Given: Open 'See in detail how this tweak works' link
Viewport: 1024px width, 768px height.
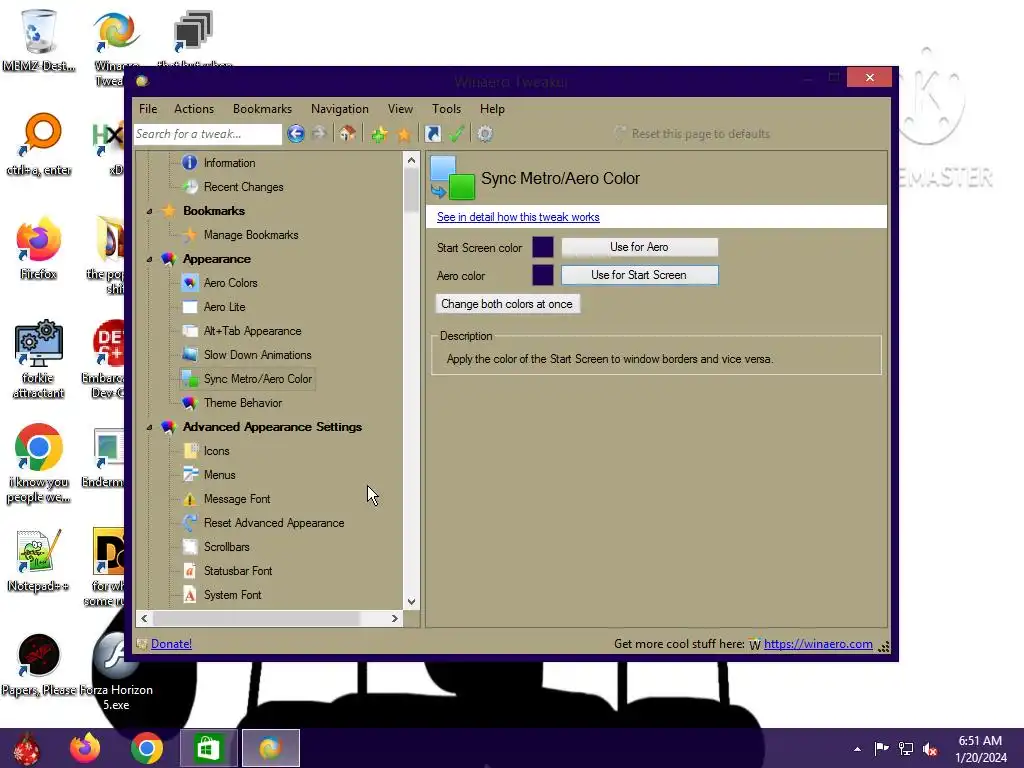Looking at the screenshot, I should (x=518, y=217).
